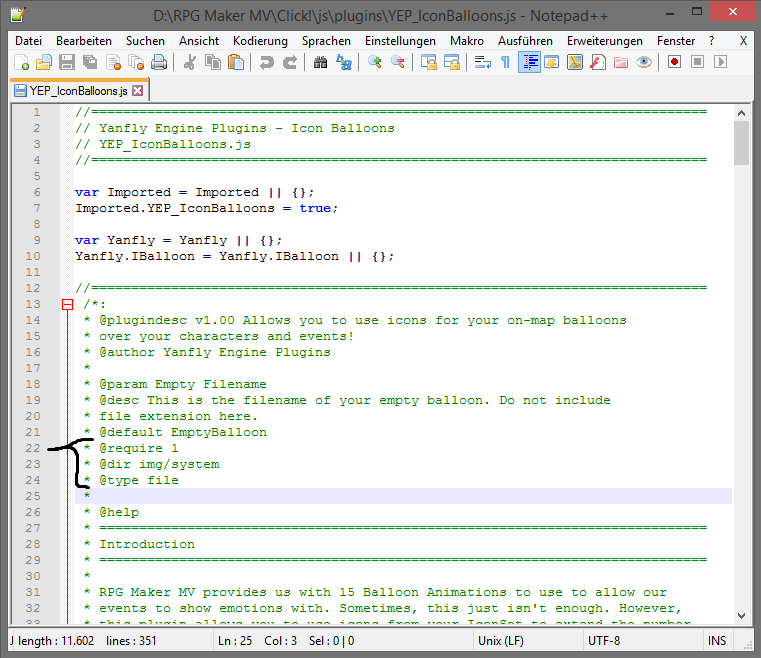This screenshot has width=761, height=658.
Task: Open the Erweiterungen menu
Action: coord(605,41)
